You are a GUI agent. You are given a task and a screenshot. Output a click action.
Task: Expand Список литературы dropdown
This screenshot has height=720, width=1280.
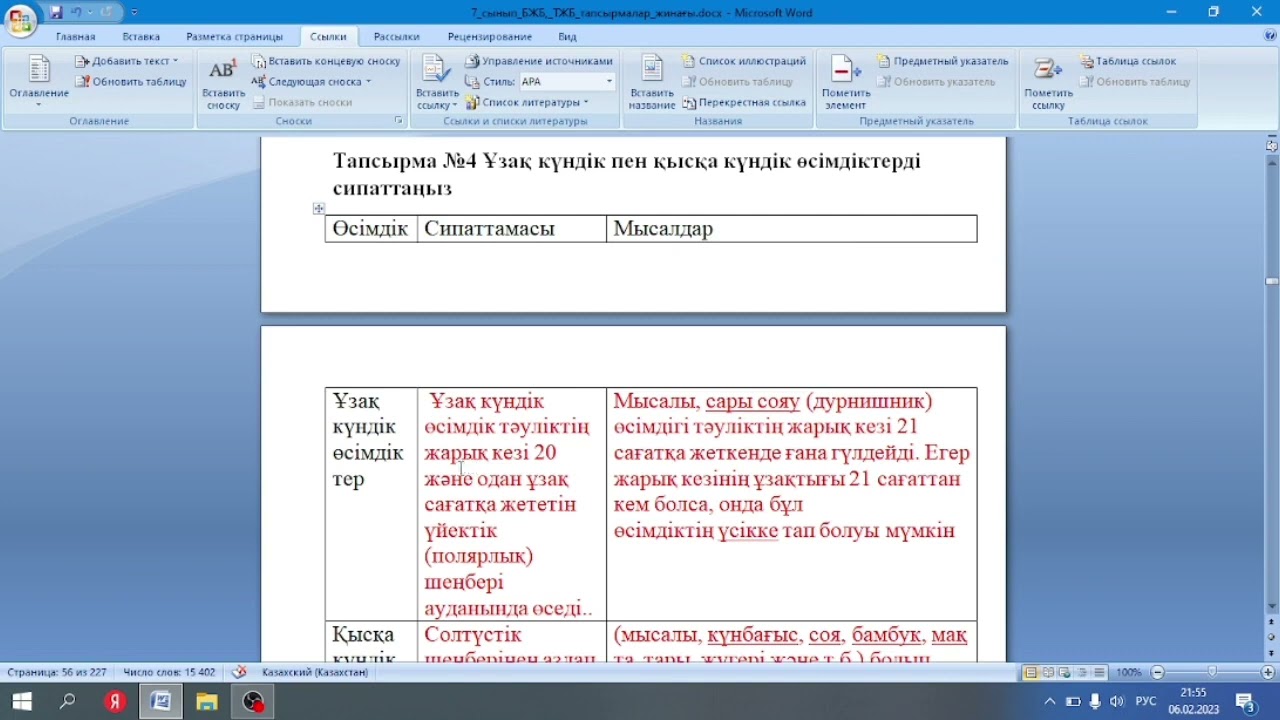(527, 102)
